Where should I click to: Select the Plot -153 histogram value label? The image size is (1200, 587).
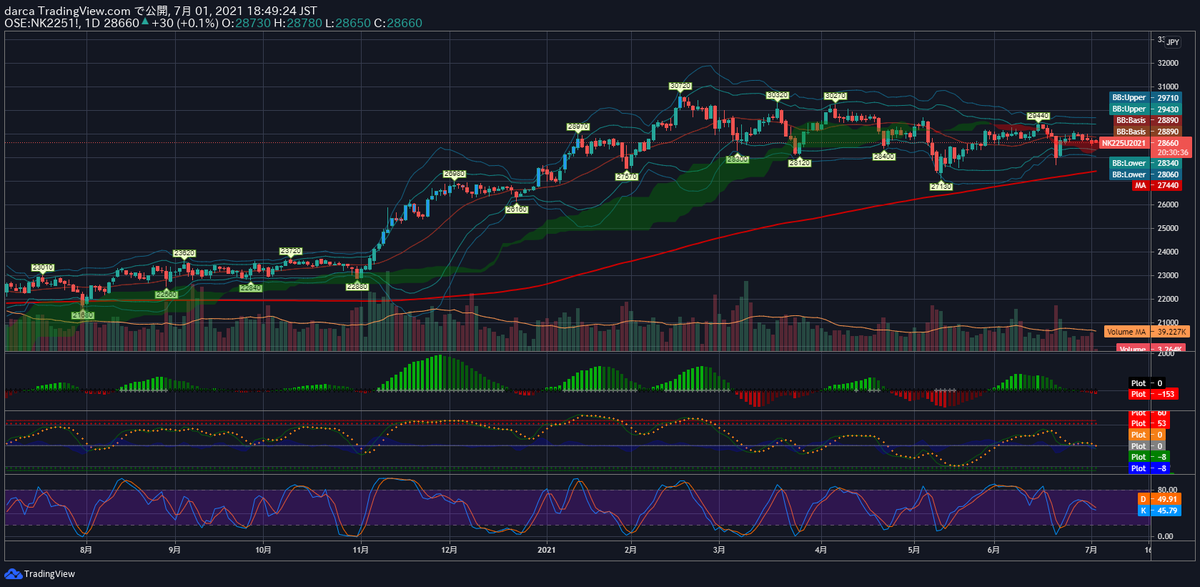(x=1155, y=395)
